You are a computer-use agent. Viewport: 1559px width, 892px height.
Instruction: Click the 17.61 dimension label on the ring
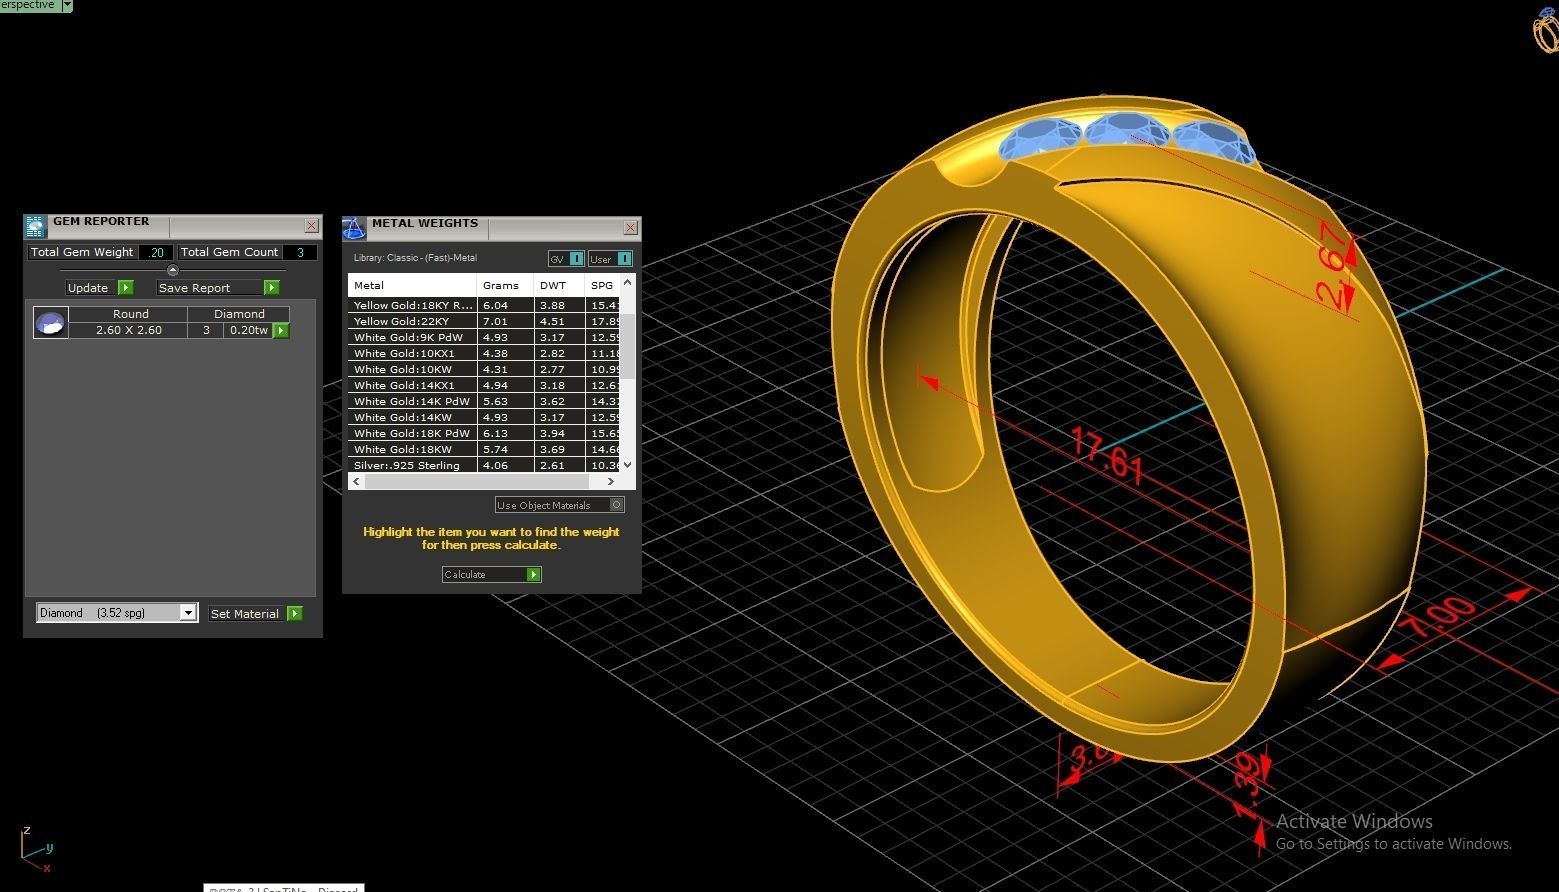click(x=1107, y=454)
